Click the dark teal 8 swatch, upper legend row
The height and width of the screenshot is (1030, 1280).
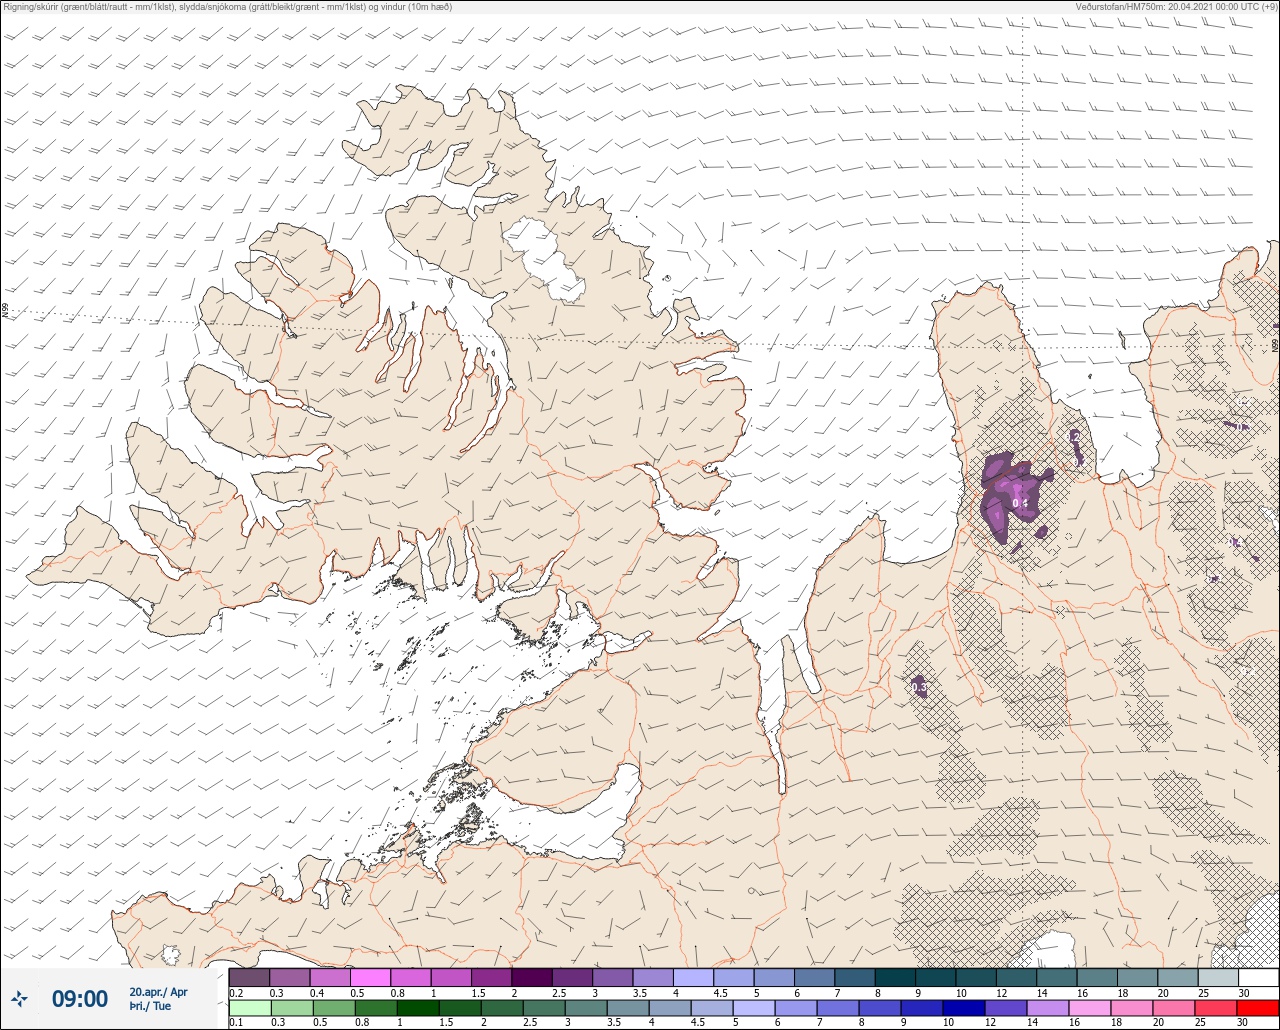(895, 977)
